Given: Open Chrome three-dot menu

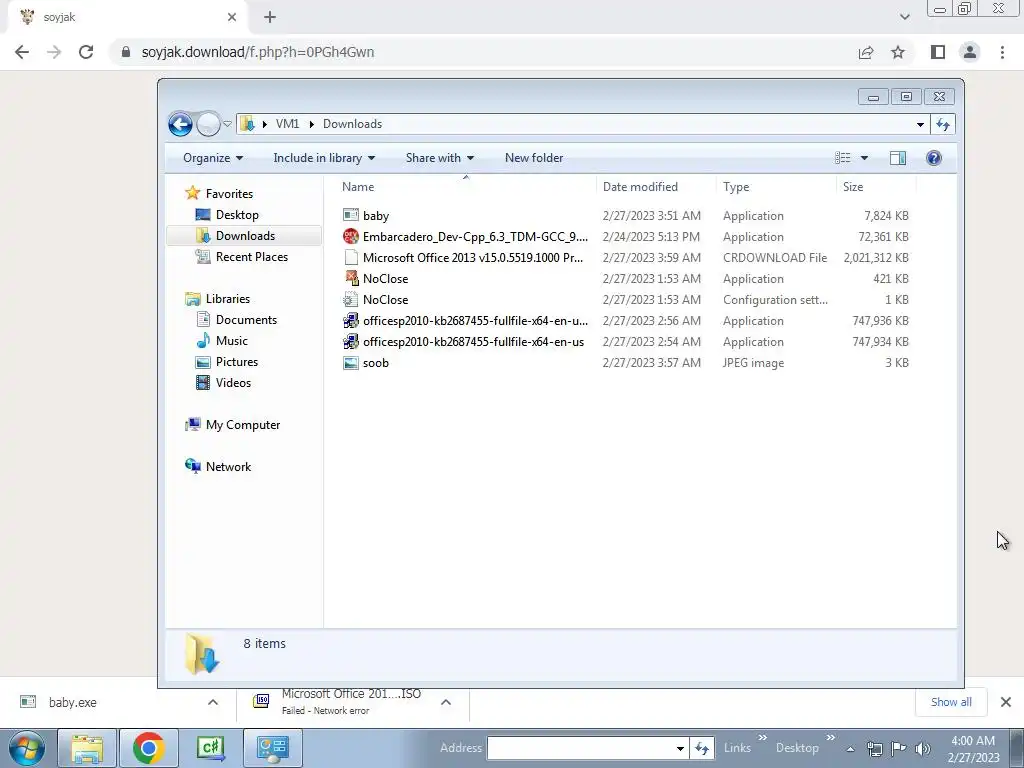Looking at the screenshot, I should (x=1002, y=52).
